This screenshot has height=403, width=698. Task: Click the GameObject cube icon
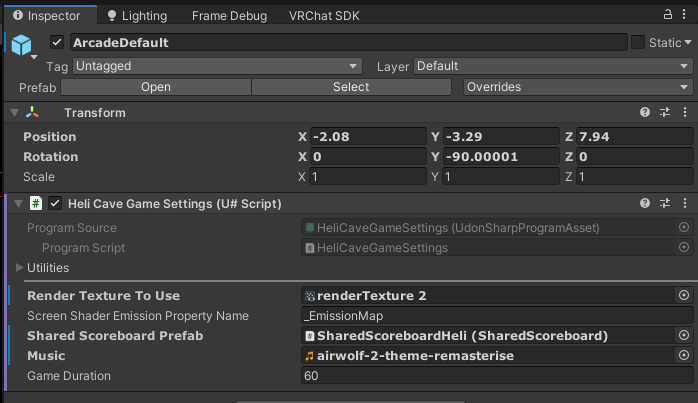(23, 45)
